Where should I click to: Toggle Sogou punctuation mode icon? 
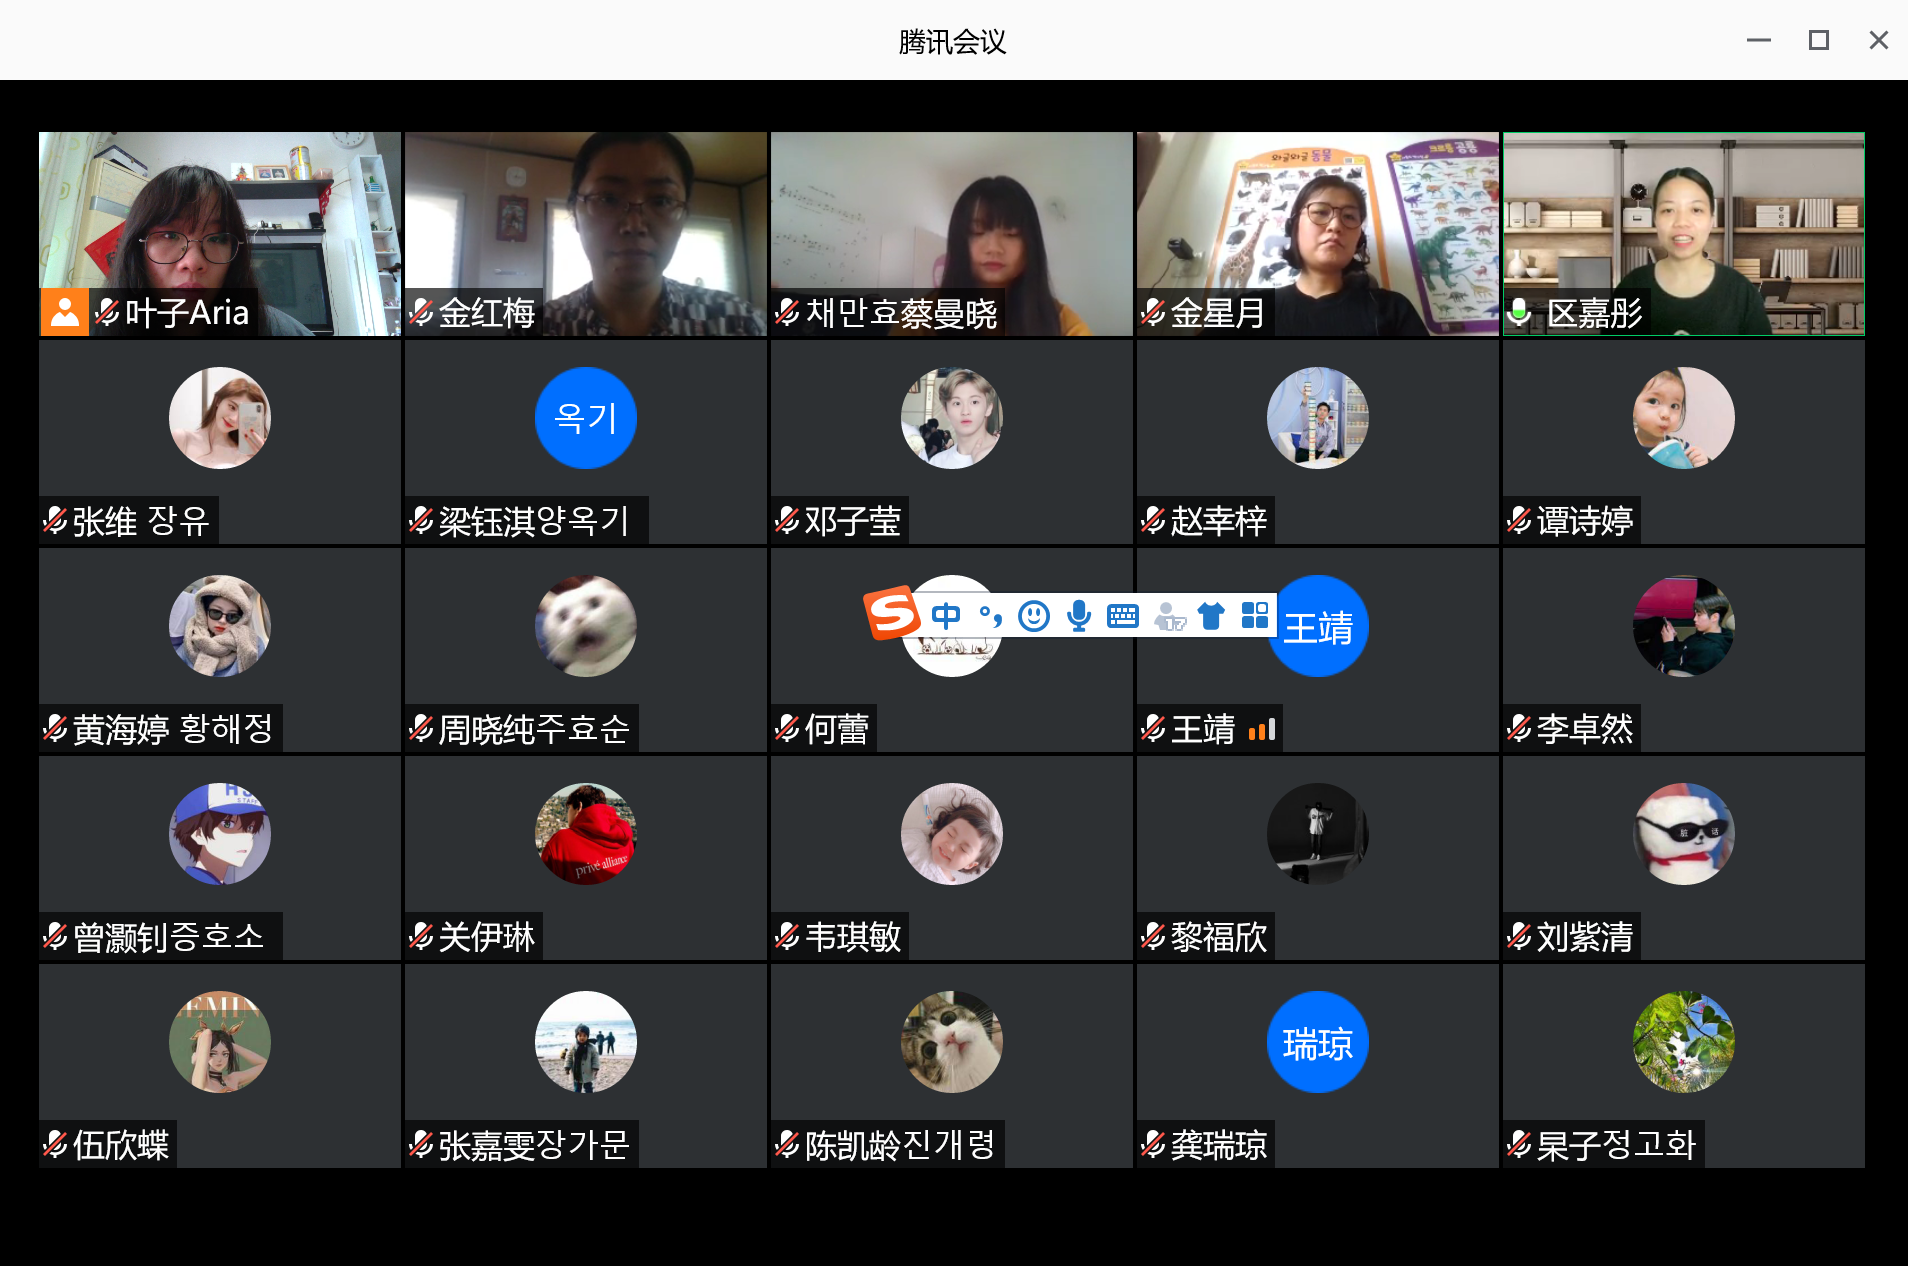click(x=990, y=615)
